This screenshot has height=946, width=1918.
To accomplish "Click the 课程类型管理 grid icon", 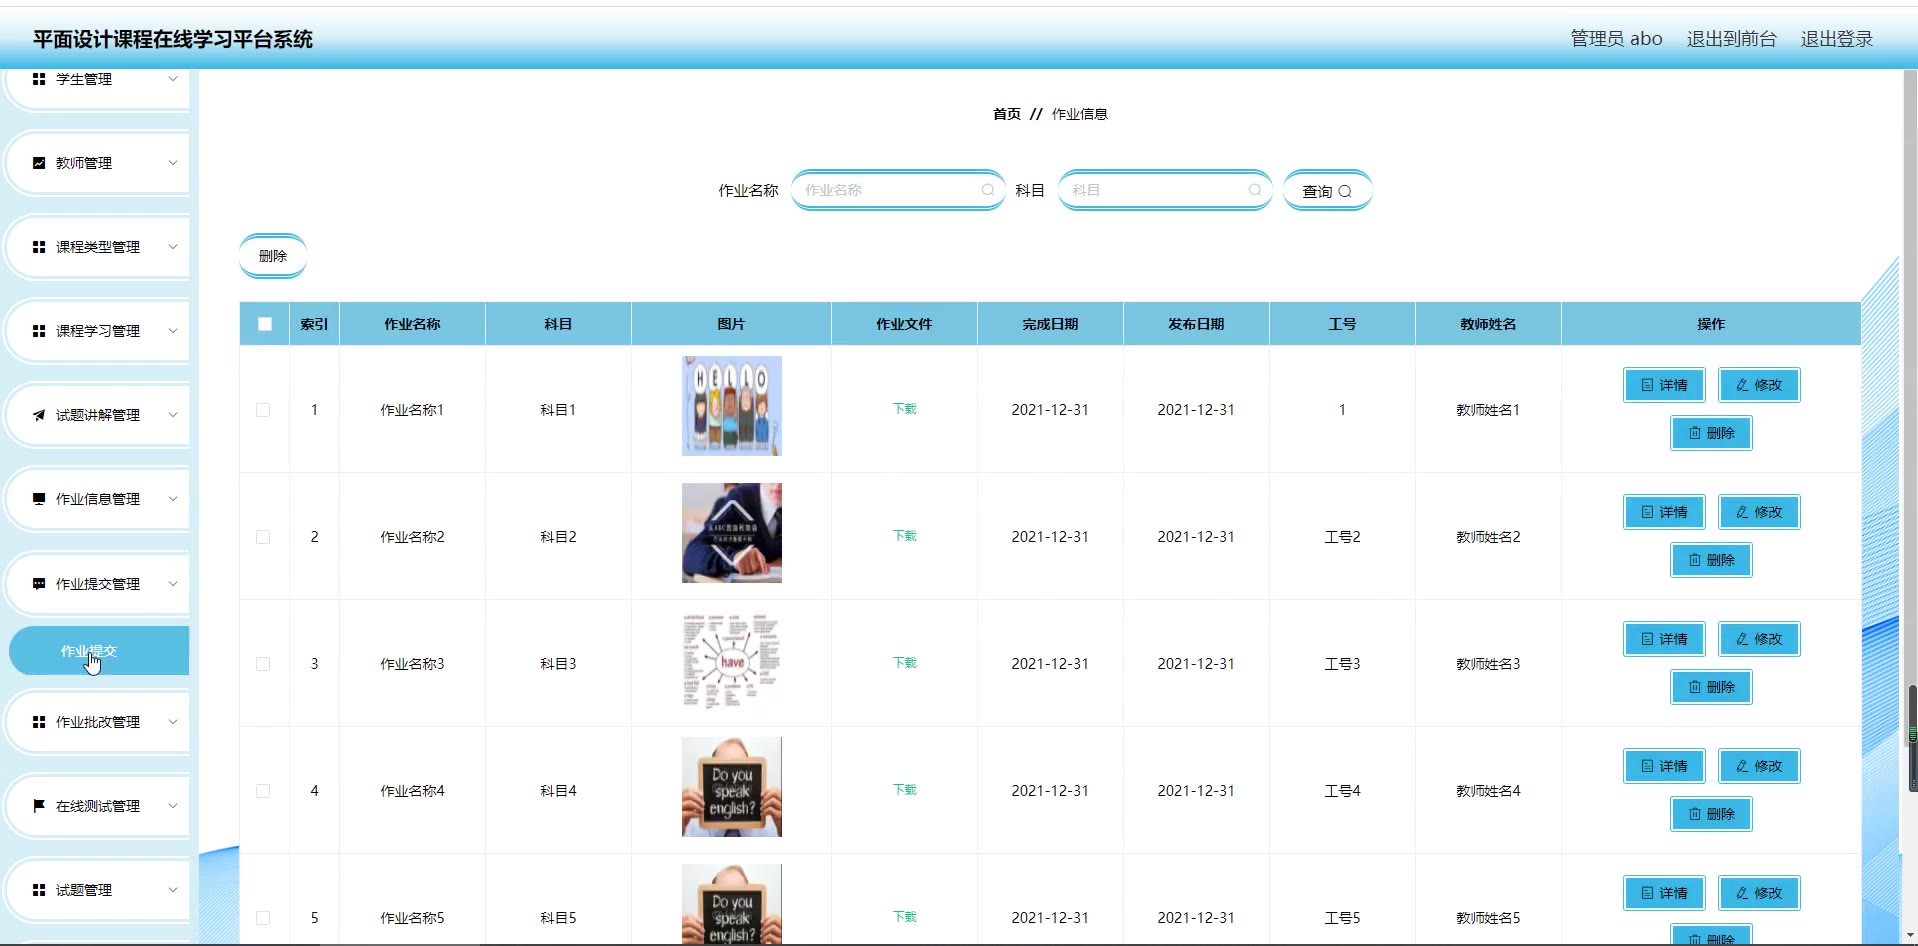I will coord(39,247).
